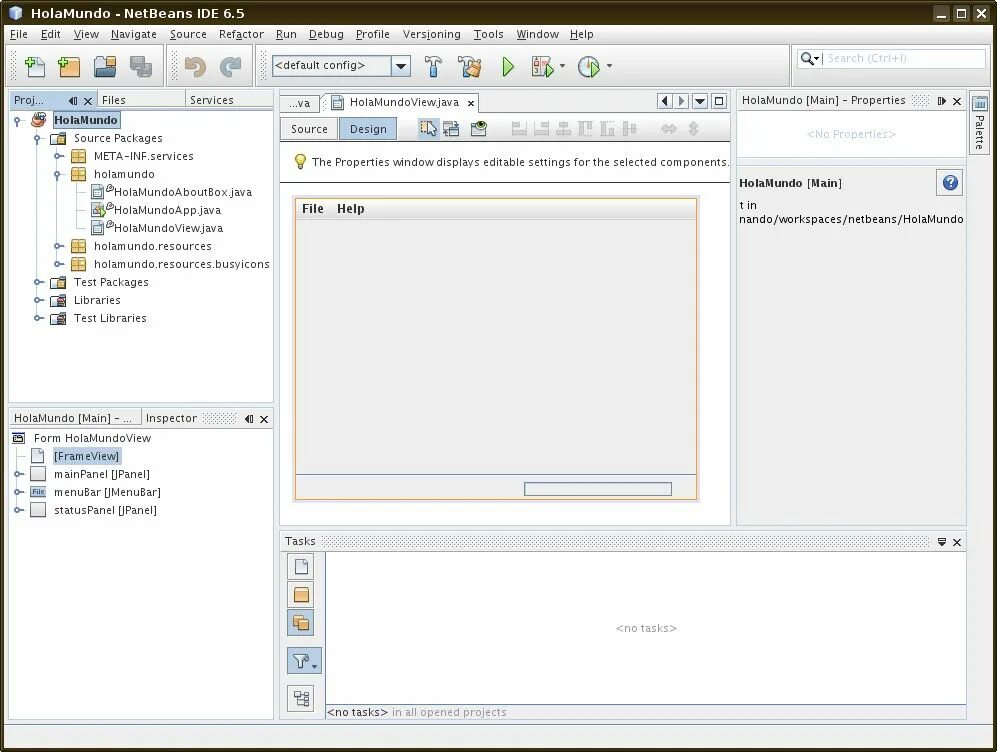Click the blue help icon in Properties
Viewport: 997px width, 752px height.
(x=950, y=183)
